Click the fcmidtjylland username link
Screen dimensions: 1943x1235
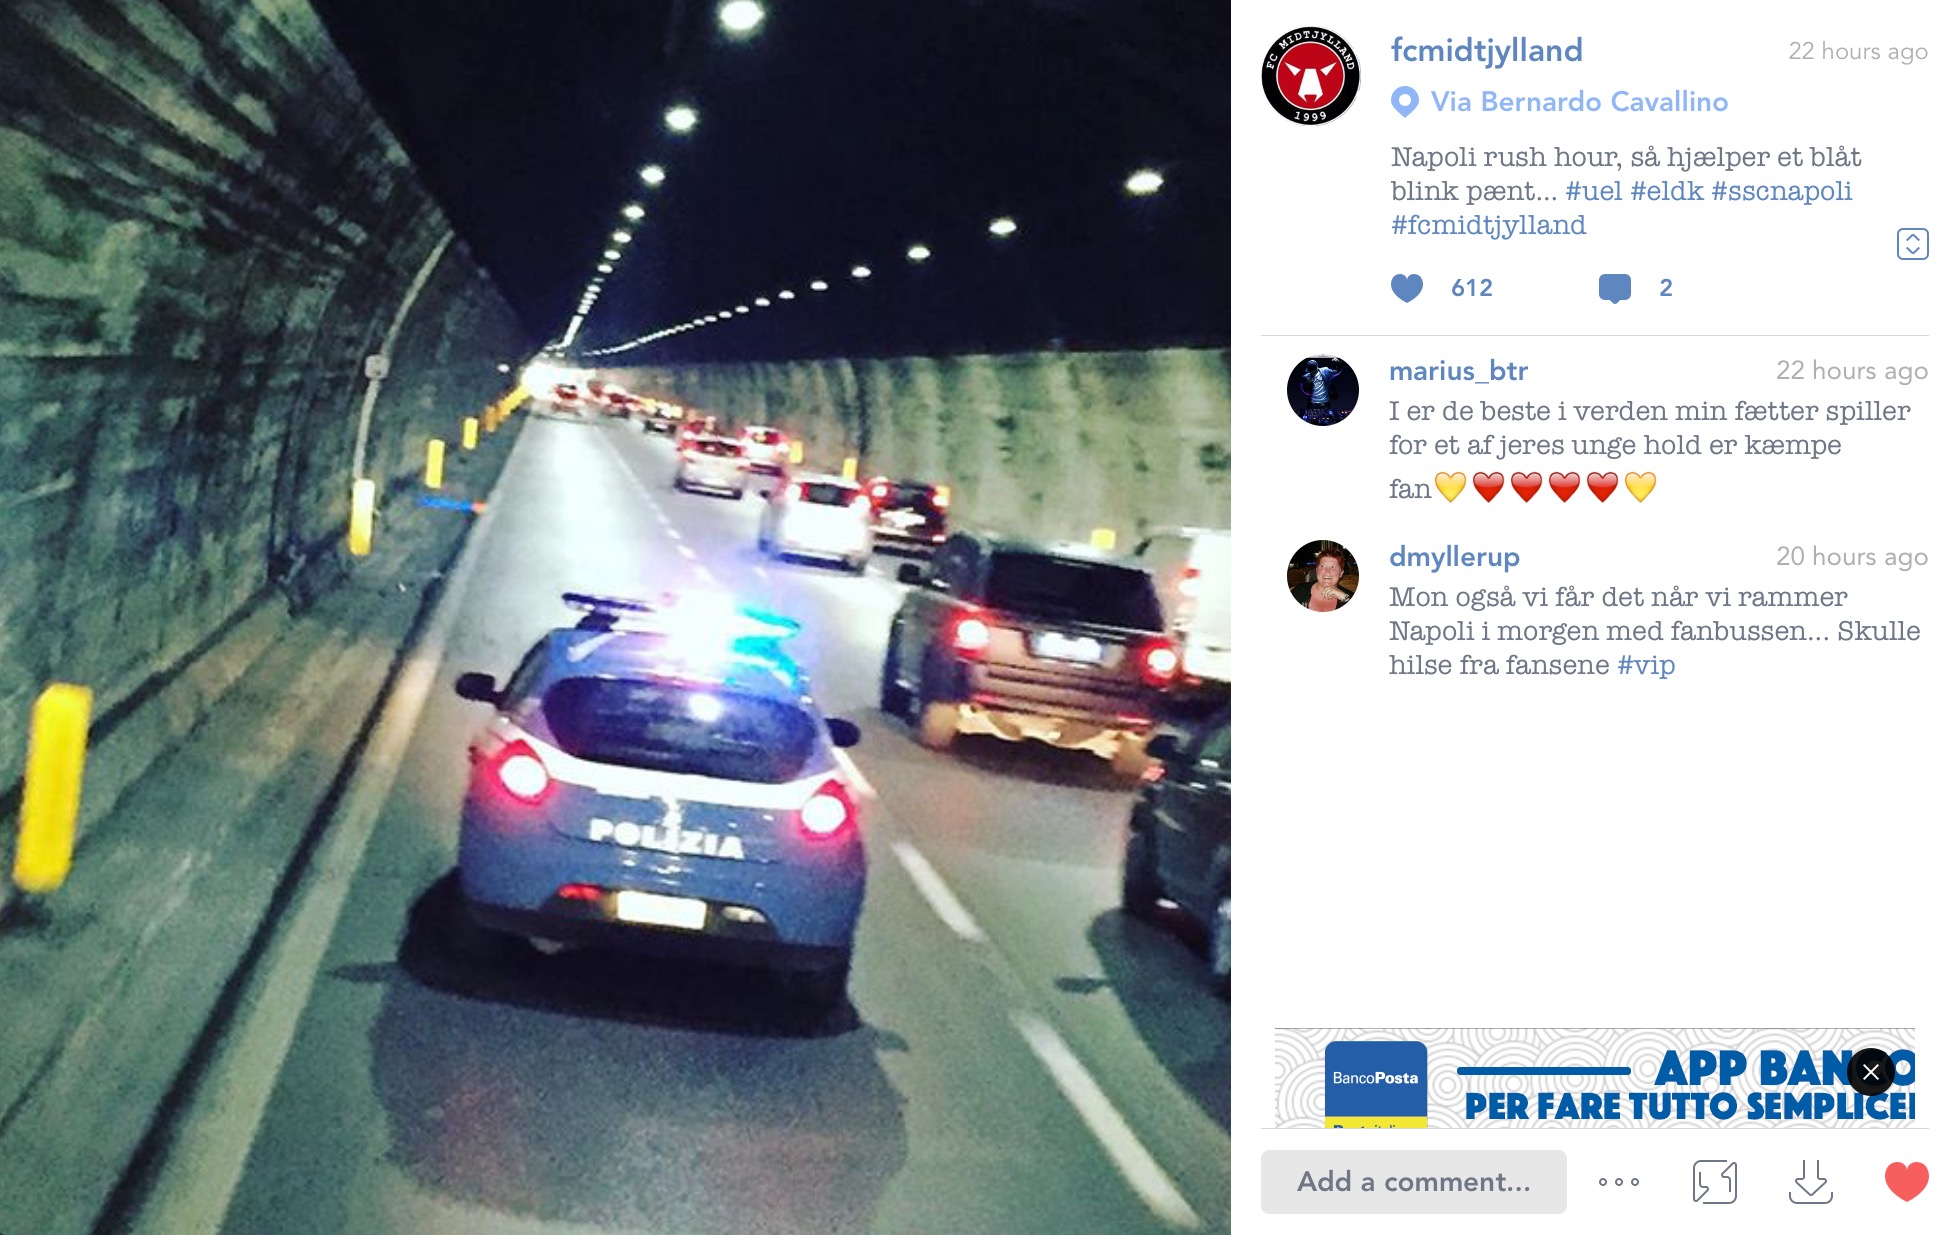pos(1486,51)
